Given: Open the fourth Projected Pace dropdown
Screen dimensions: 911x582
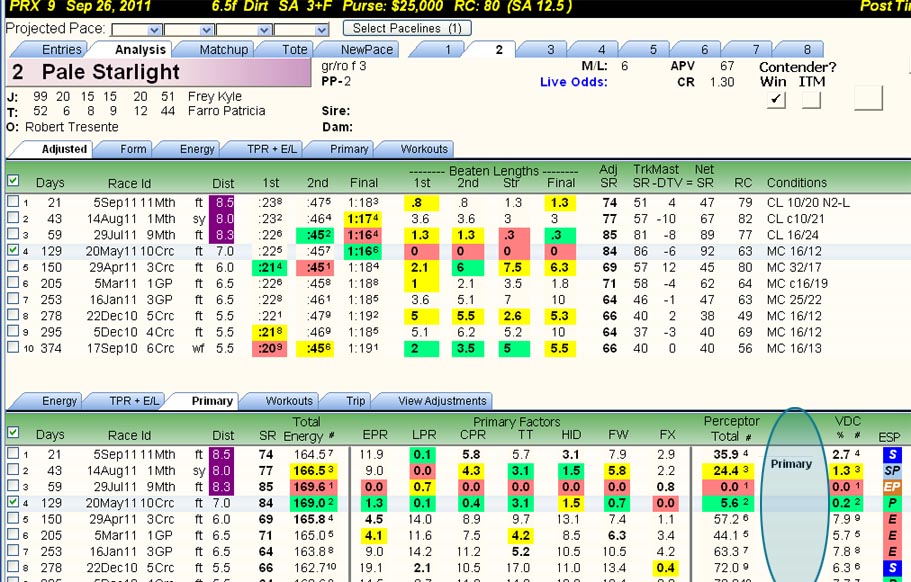Looking at the screenshot, I should pyautogui.click(x=302, y=30).
